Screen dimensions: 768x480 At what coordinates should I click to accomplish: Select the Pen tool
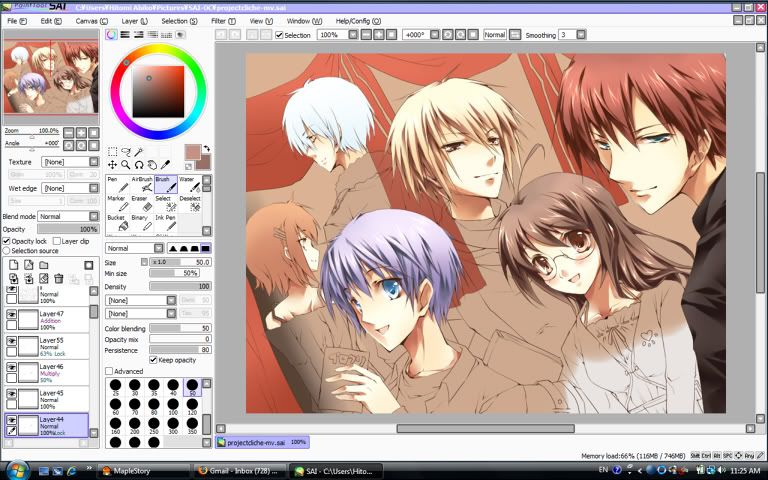[x=118, y=184]
